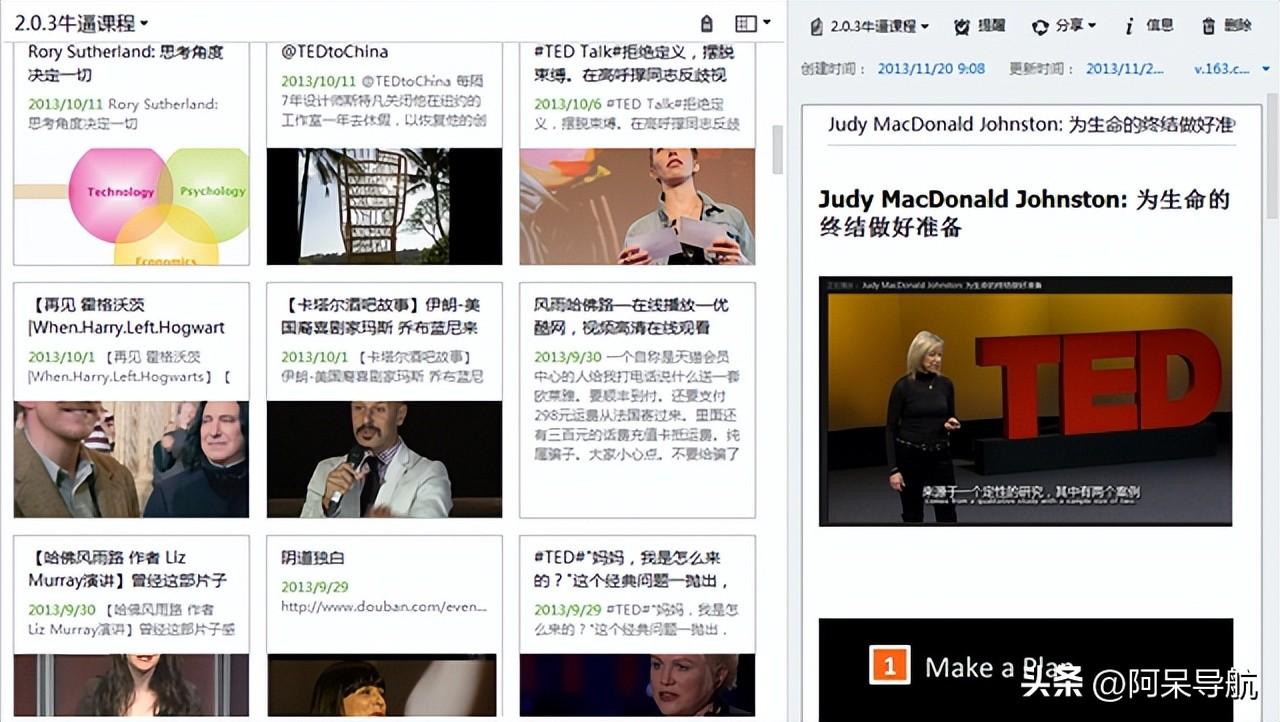The width and height of the screenshot is (1280, 722).
Task: Select the 阴道独白 note card
Action: [384, 628]
